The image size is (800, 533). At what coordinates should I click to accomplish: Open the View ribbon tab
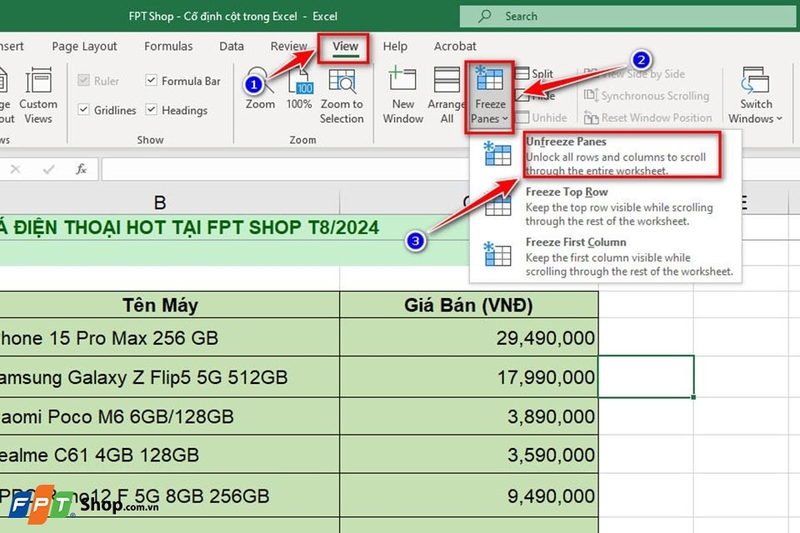coord(345,46)
